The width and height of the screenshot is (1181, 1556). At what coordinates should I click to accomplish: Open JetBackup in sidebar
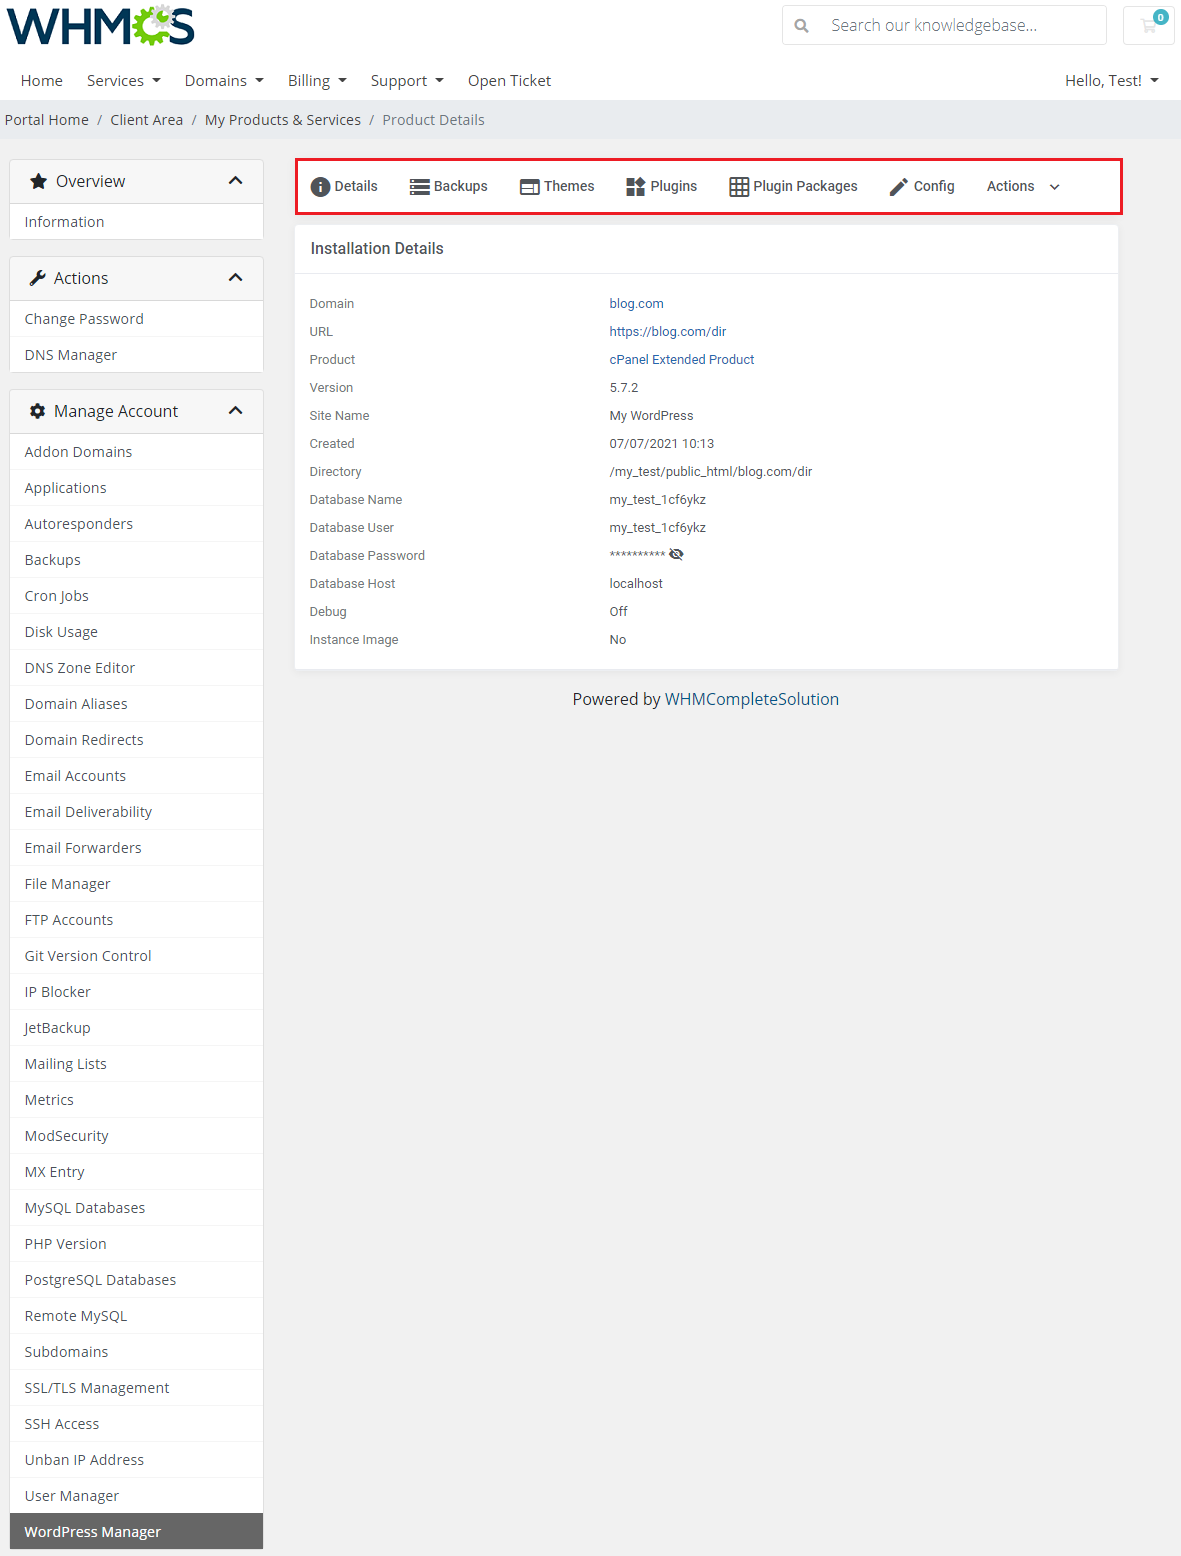136,1028
